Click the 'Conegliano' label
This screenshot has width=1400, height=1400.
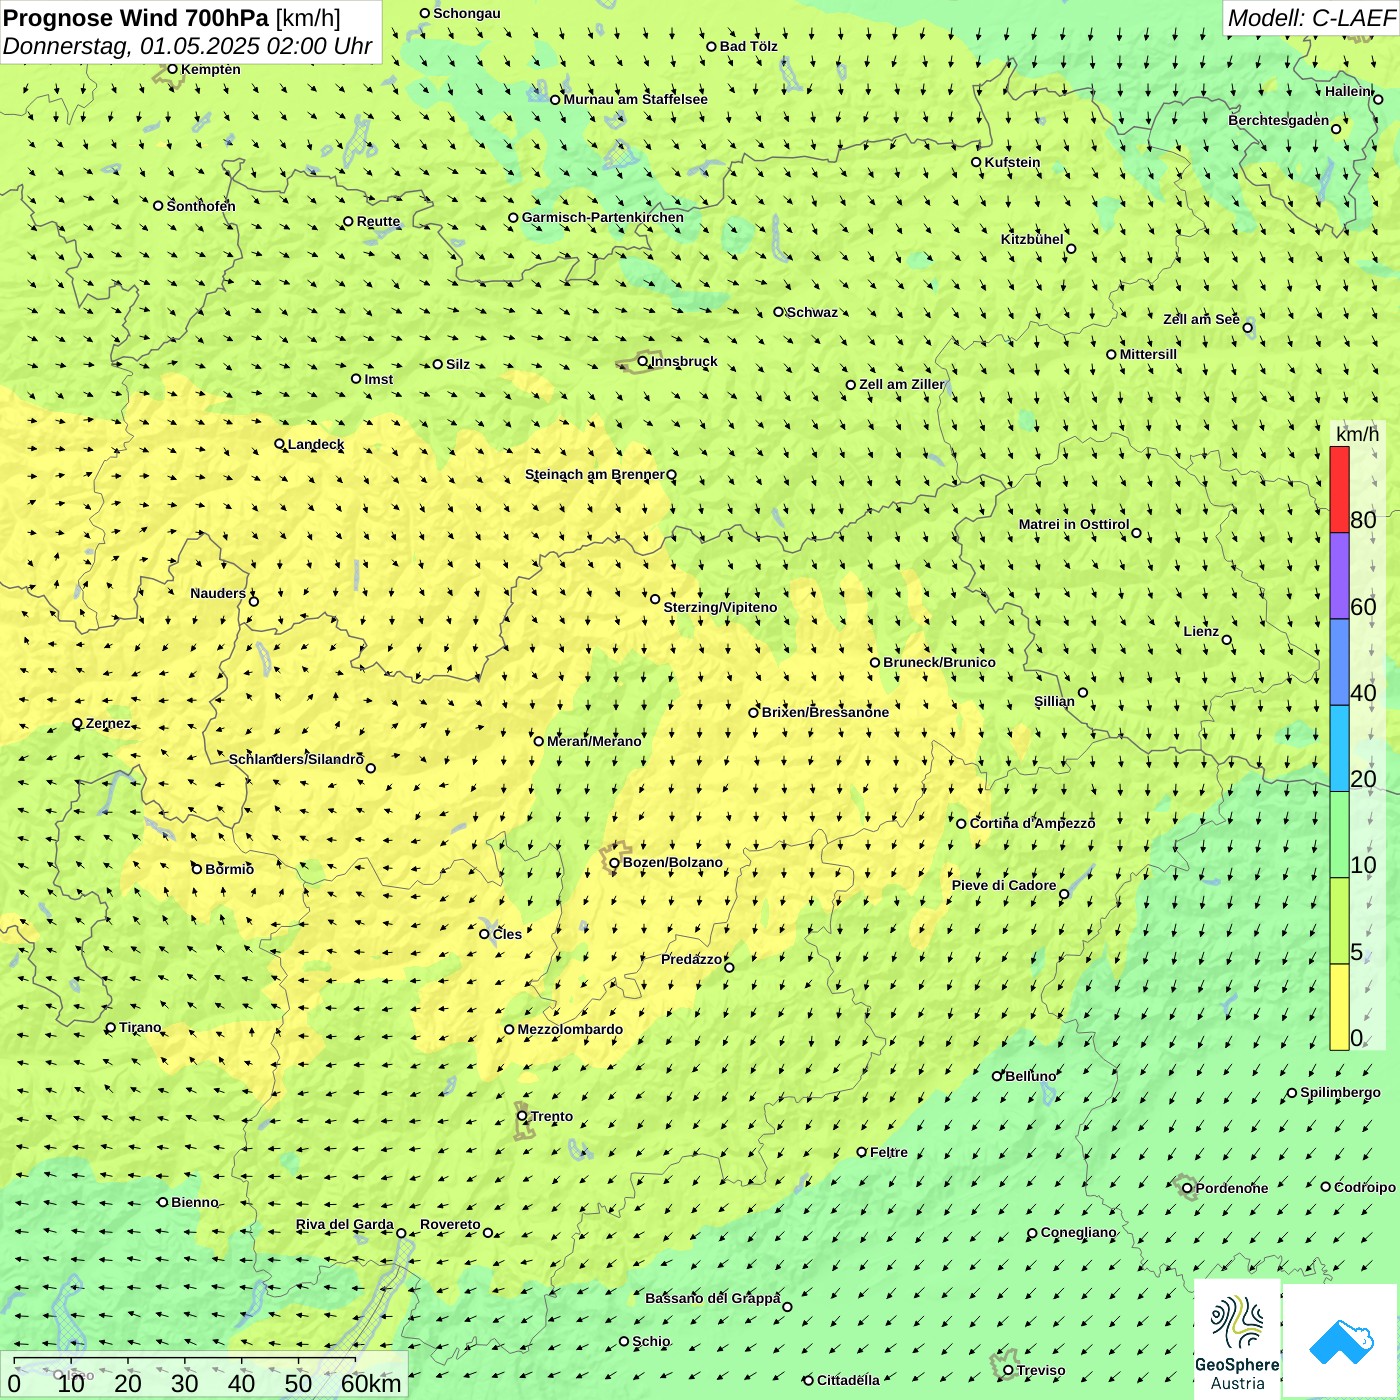click(1078, 1232)
